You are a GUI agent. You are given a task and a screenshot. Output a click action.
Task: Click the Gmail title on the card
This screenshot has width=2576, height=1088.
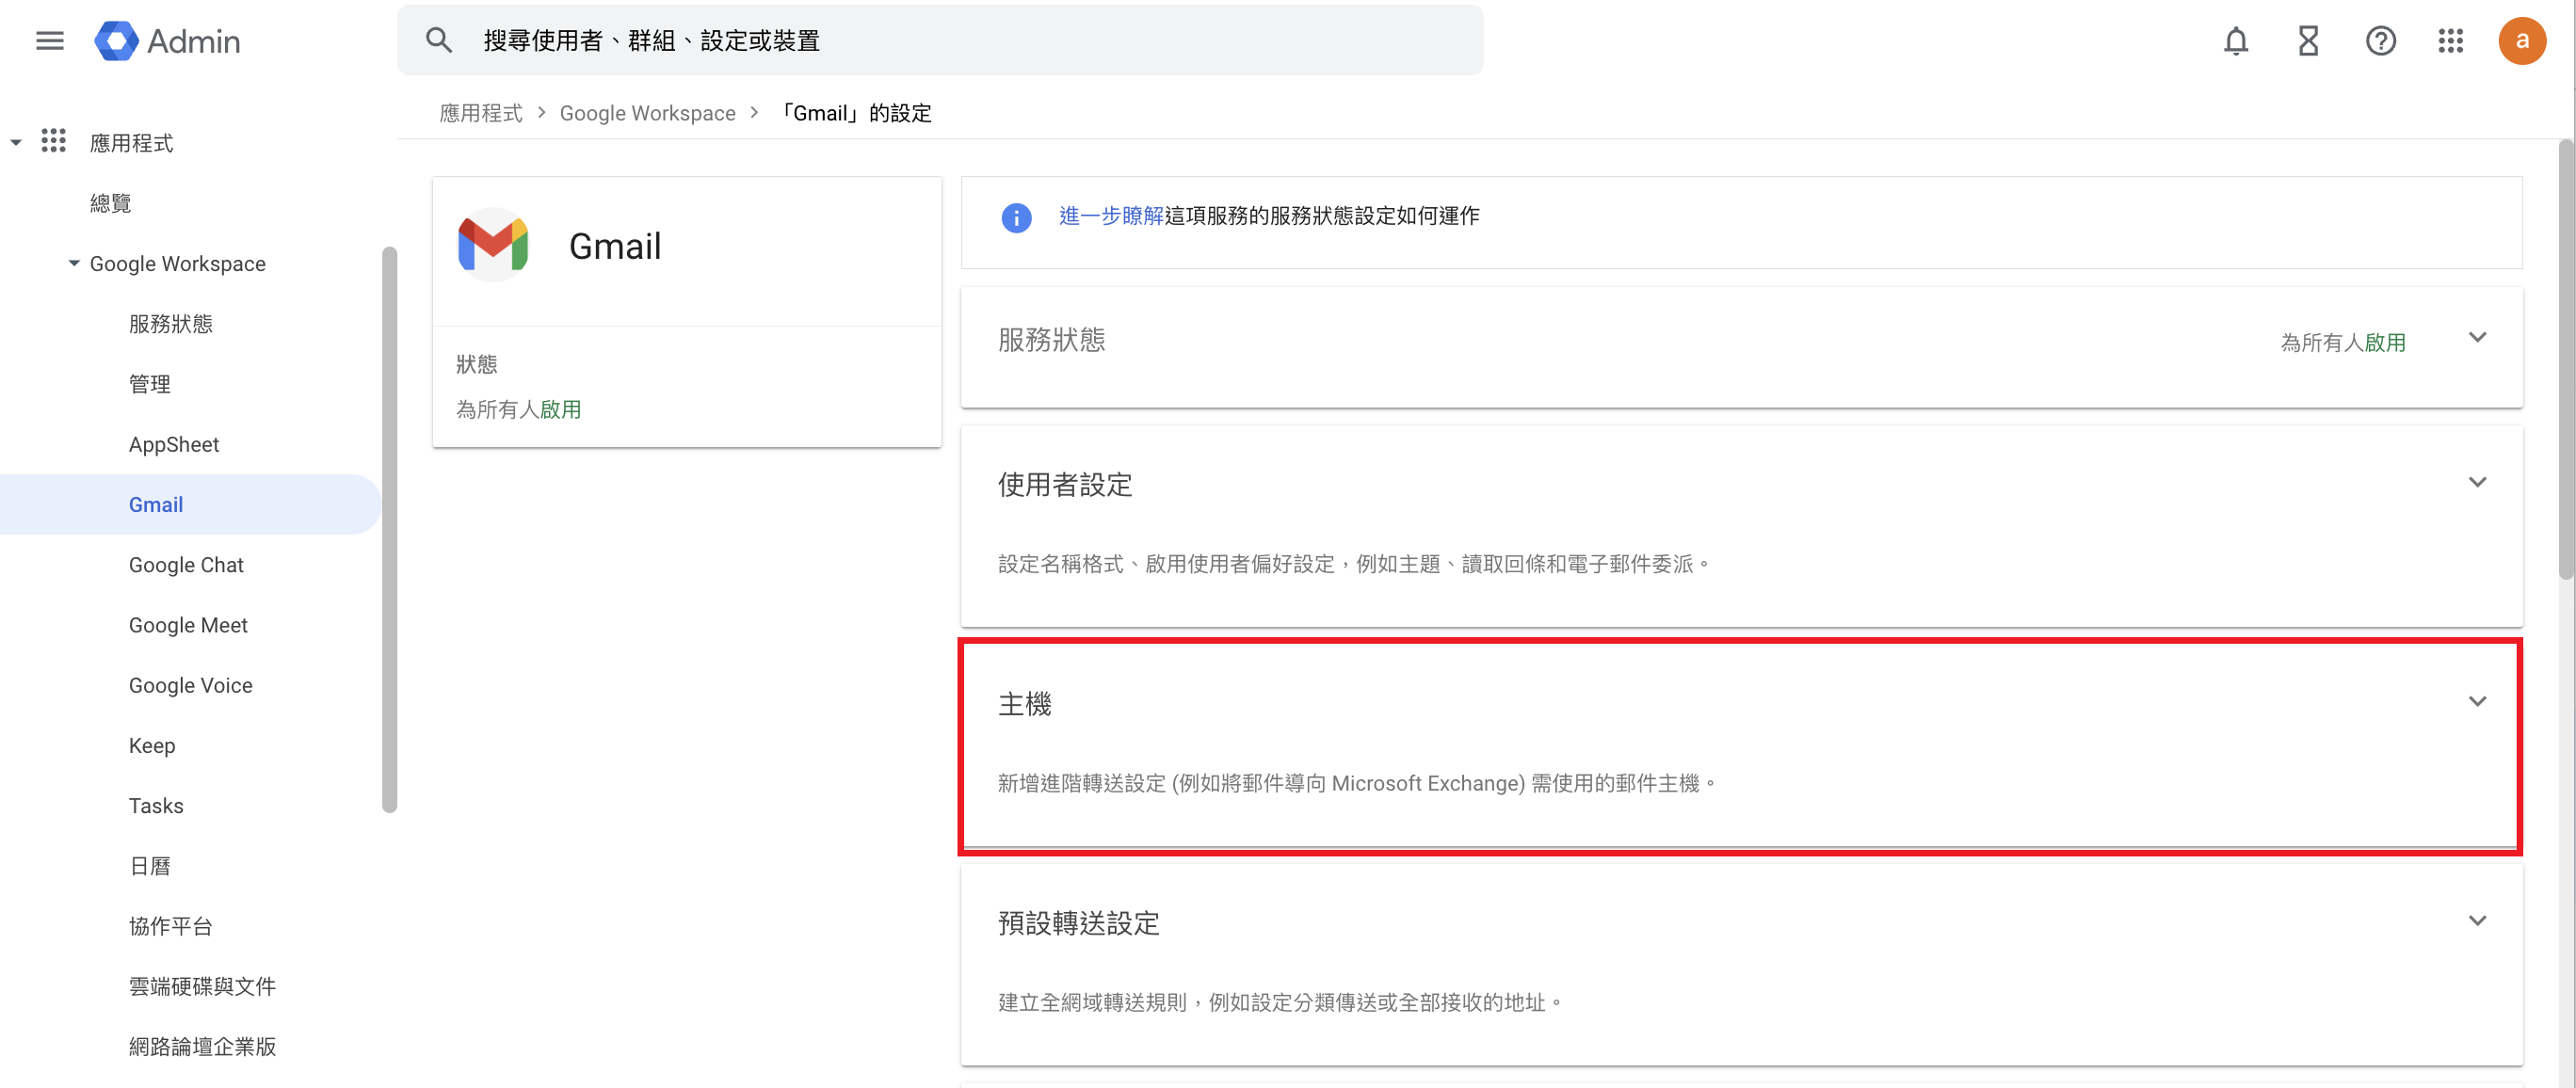pyautogui.click(x=615, y=246)
